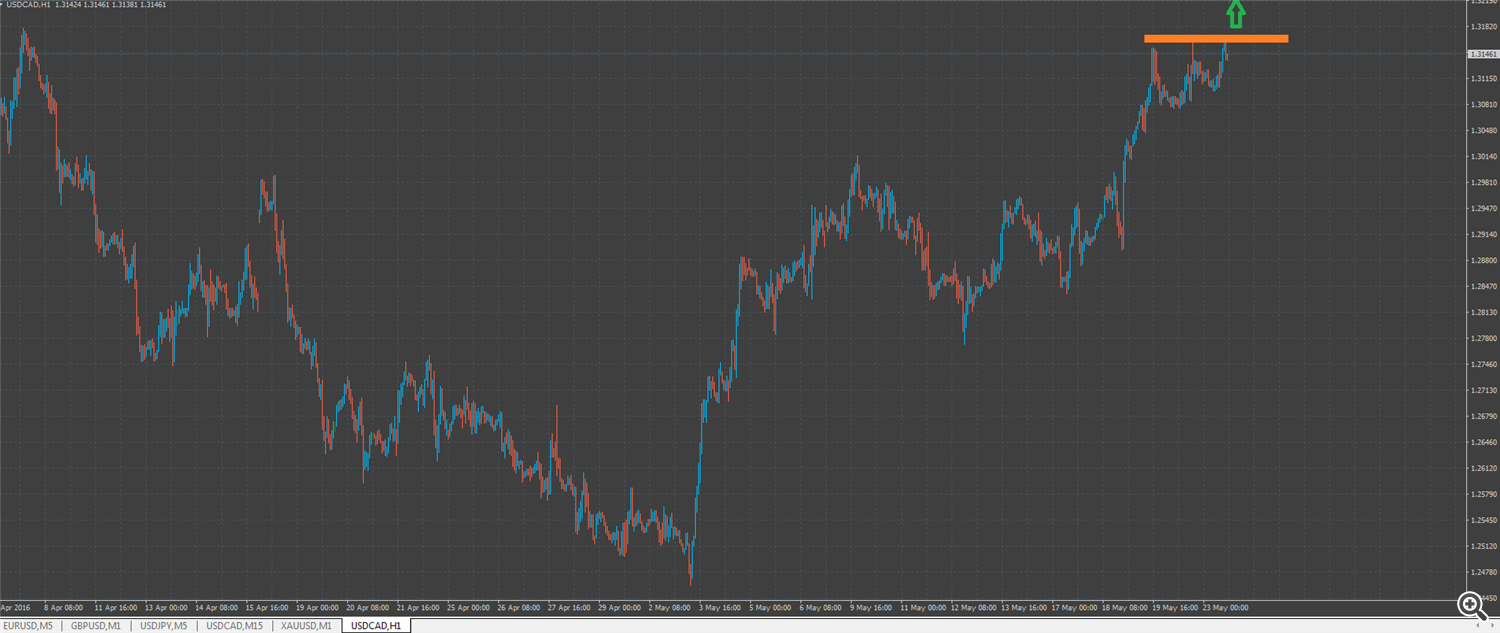Switch to the XAUUSD,M1 chart tab
The width and height of the screenshot is (1500, 633).
[x=307, y=626]
